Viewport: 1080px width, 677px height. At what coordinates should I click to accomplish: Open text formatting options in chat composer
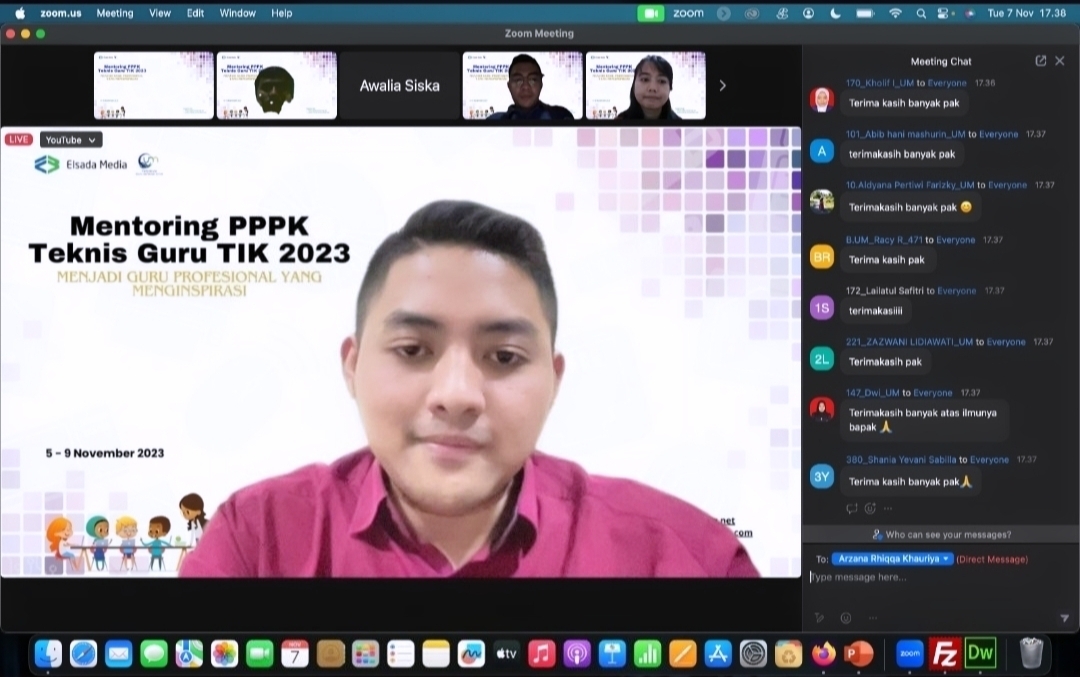pos(820,618)
